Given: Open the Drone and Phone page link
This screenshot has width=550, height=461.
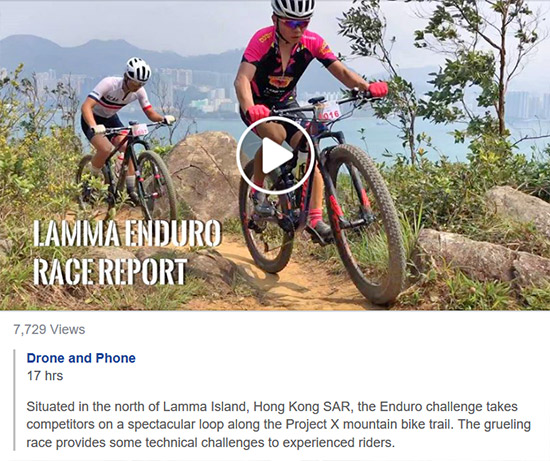Looking at the screenshot, I should pyautogui.click(x=81, y=358).
